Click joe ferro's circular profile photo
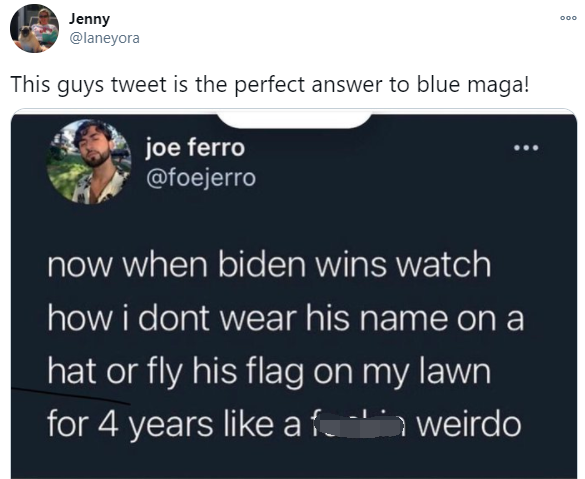Viewport: 585px width, 479px height. tap(89, 162)
